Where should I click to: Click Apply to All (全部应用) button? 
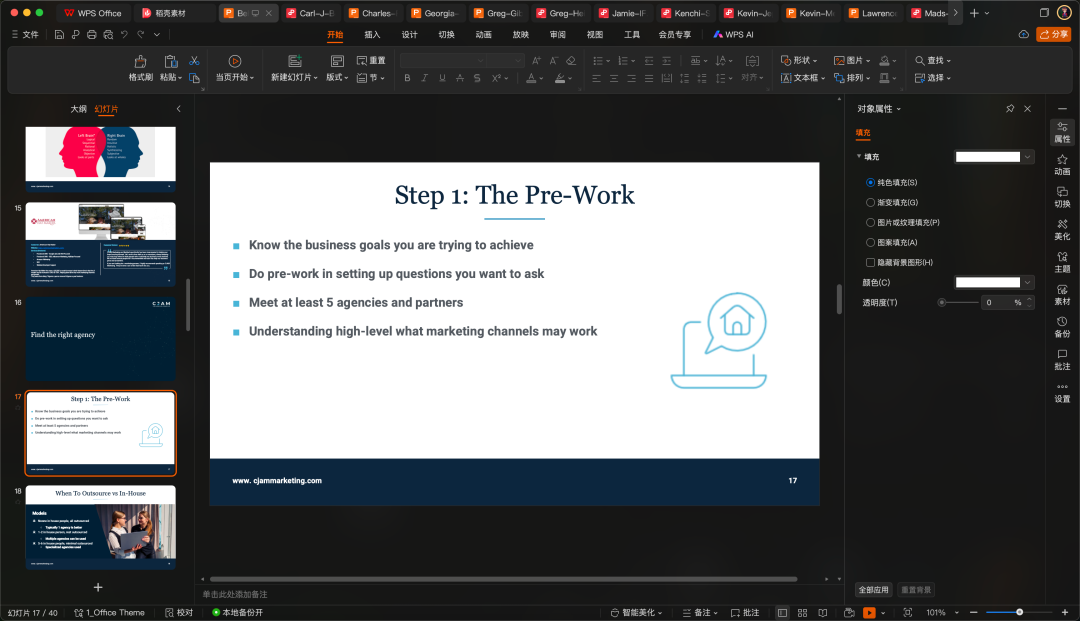tap(873, 590)
